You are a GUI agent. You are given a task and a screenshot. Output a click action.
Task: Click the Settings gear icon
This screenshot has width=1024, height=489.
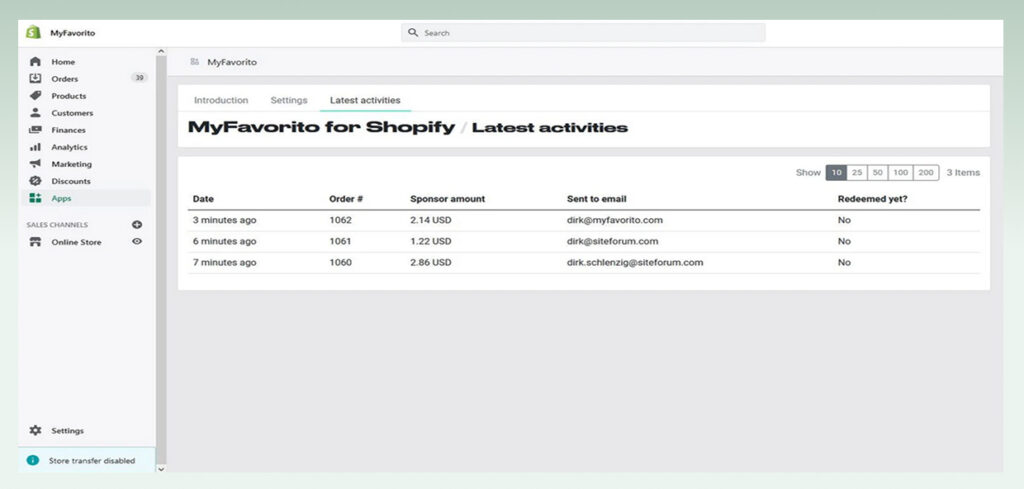(x=35, y=431)
